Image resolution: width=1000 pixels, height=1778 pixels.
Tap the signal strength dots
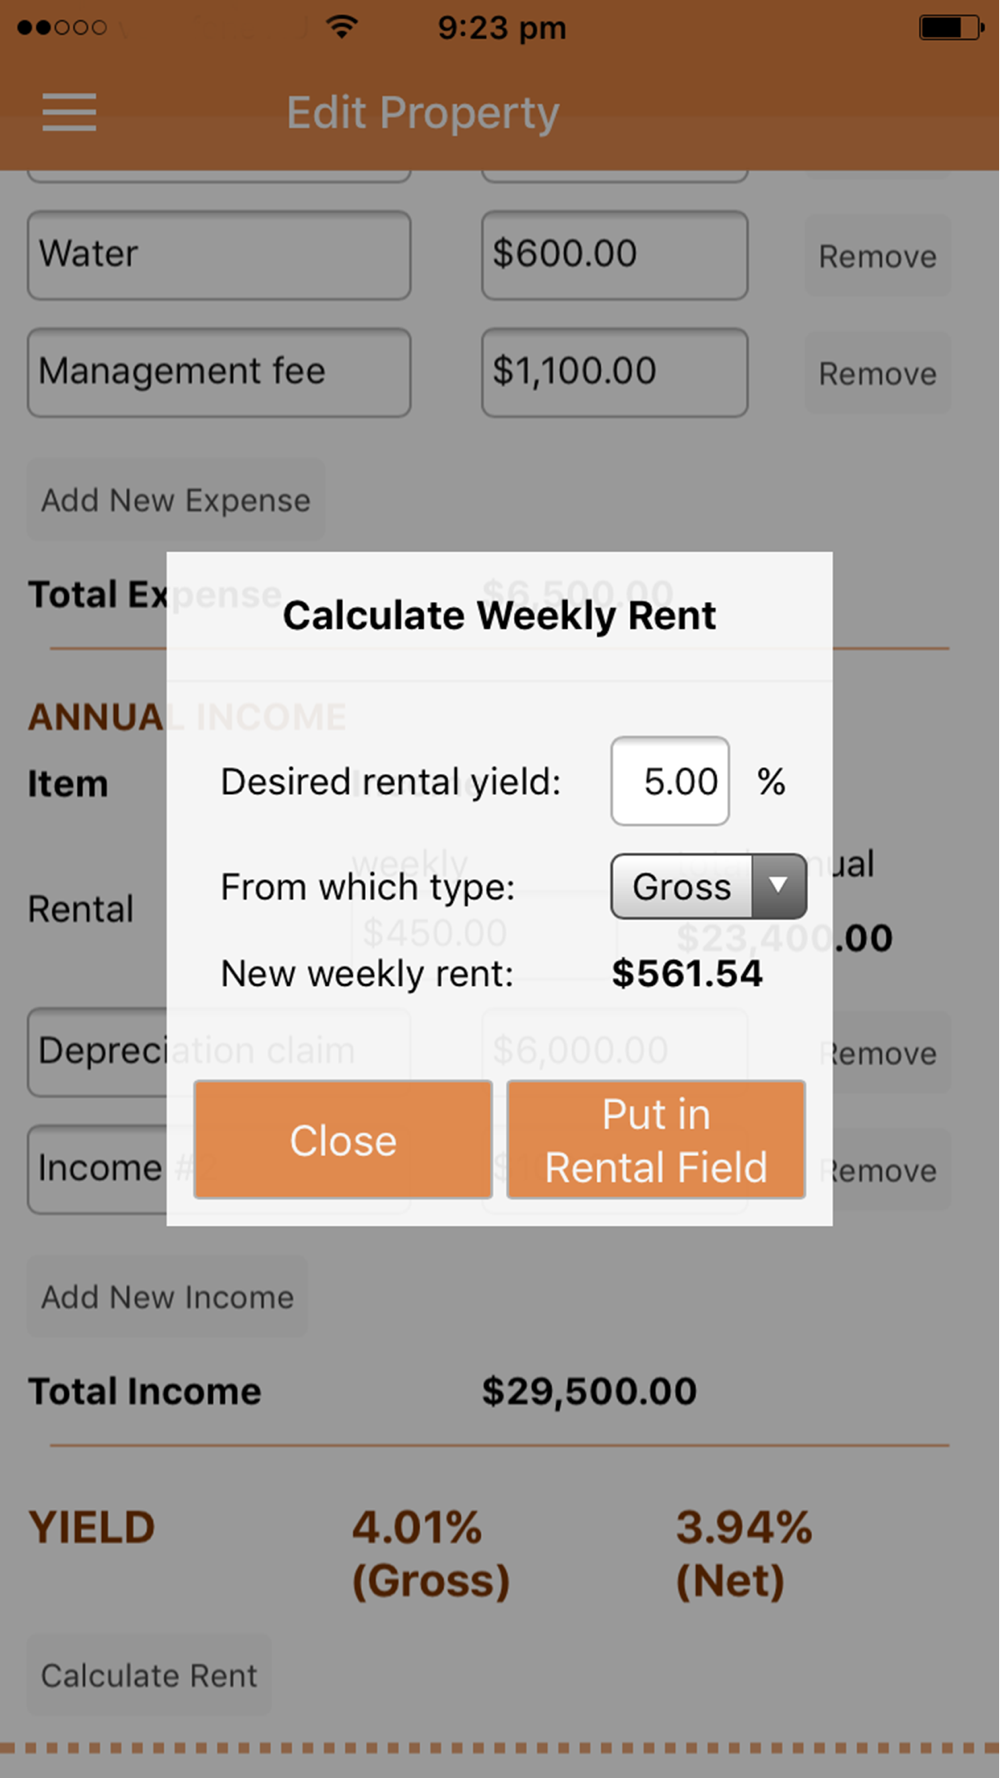click(62, 27)
